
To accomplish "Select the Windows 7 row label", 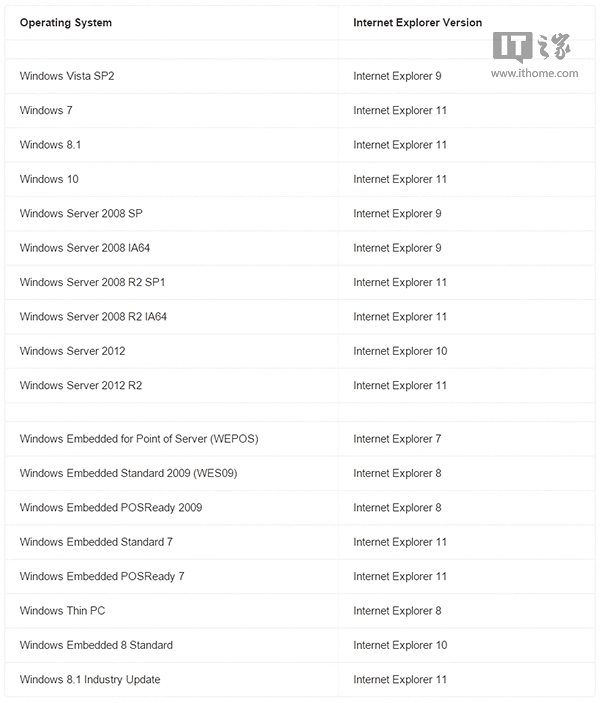I will [x=46, y=110].
